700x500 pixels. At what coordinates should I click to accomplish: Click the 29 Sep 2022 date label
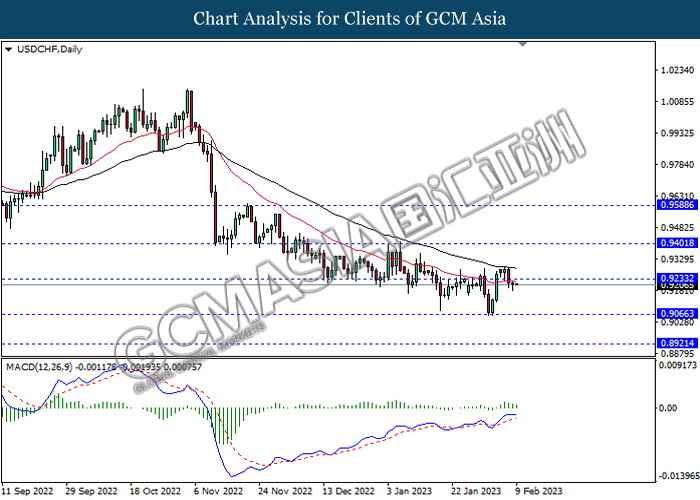click(92, 491)
